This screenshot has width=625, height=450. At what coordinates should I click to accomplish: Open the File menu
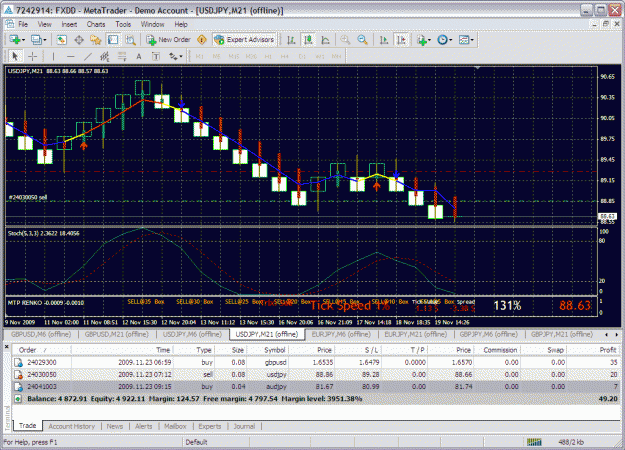(23, 24)
